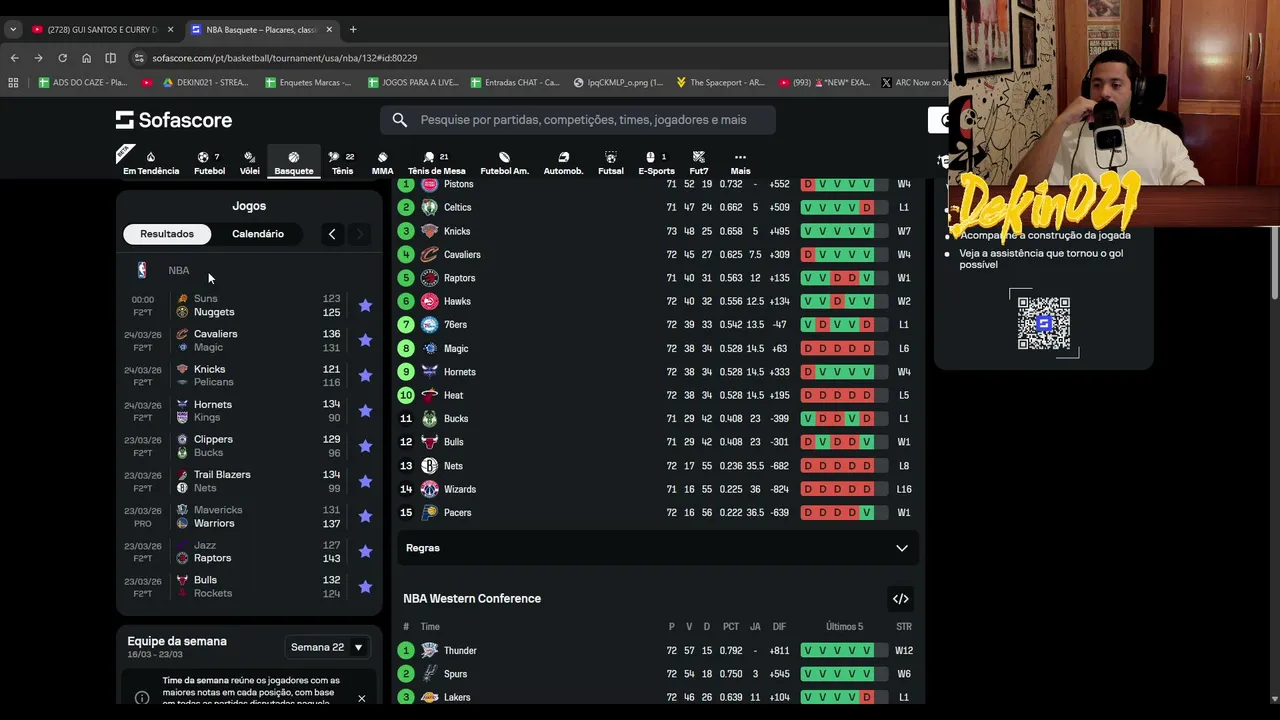This screenshot has height=720, width=1280.
Task: Click the QR code image
Action: tap(1043, 323)
